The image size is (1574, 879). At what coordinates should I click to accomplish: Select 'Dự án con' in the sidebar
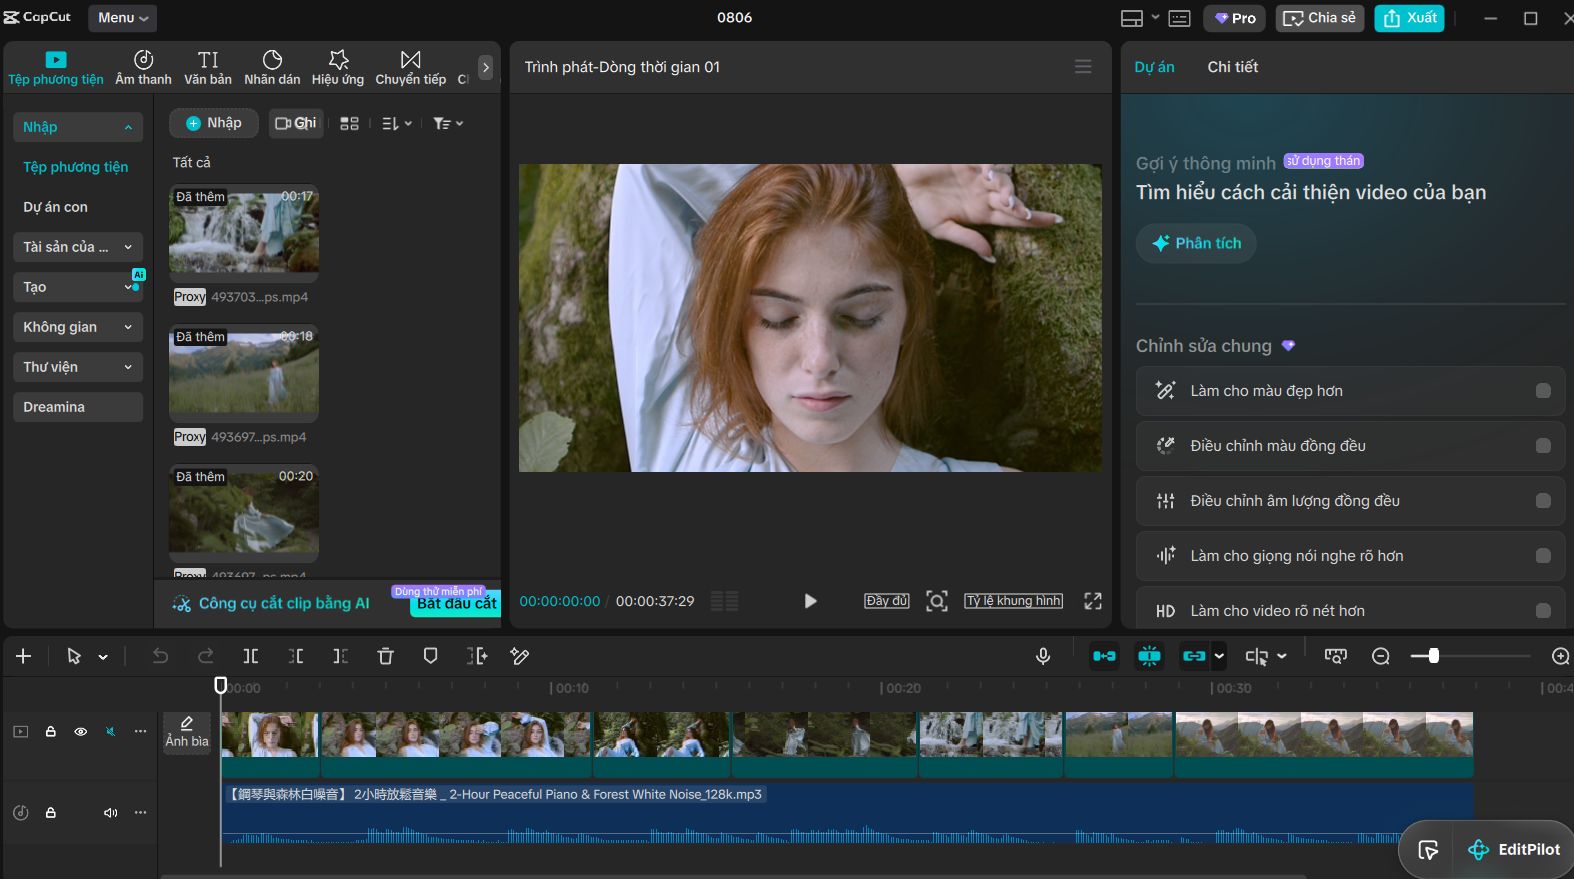pyautogui.click(x=56, y=207)
